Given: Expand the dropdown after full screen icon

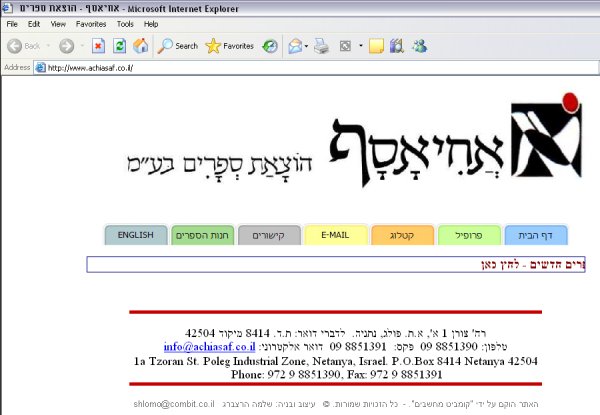Looking at the screenshot, I should point(360,46).
